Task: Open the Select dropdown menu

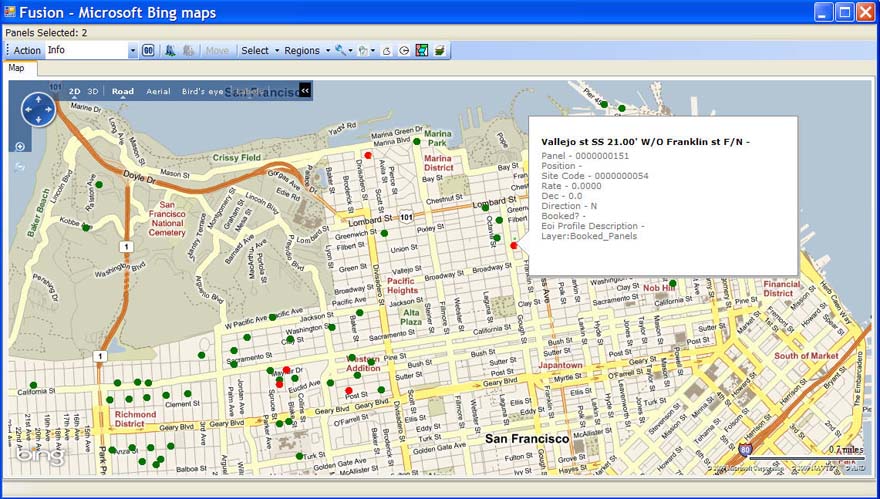Action: pyautogui.click(x=260, y=51)
